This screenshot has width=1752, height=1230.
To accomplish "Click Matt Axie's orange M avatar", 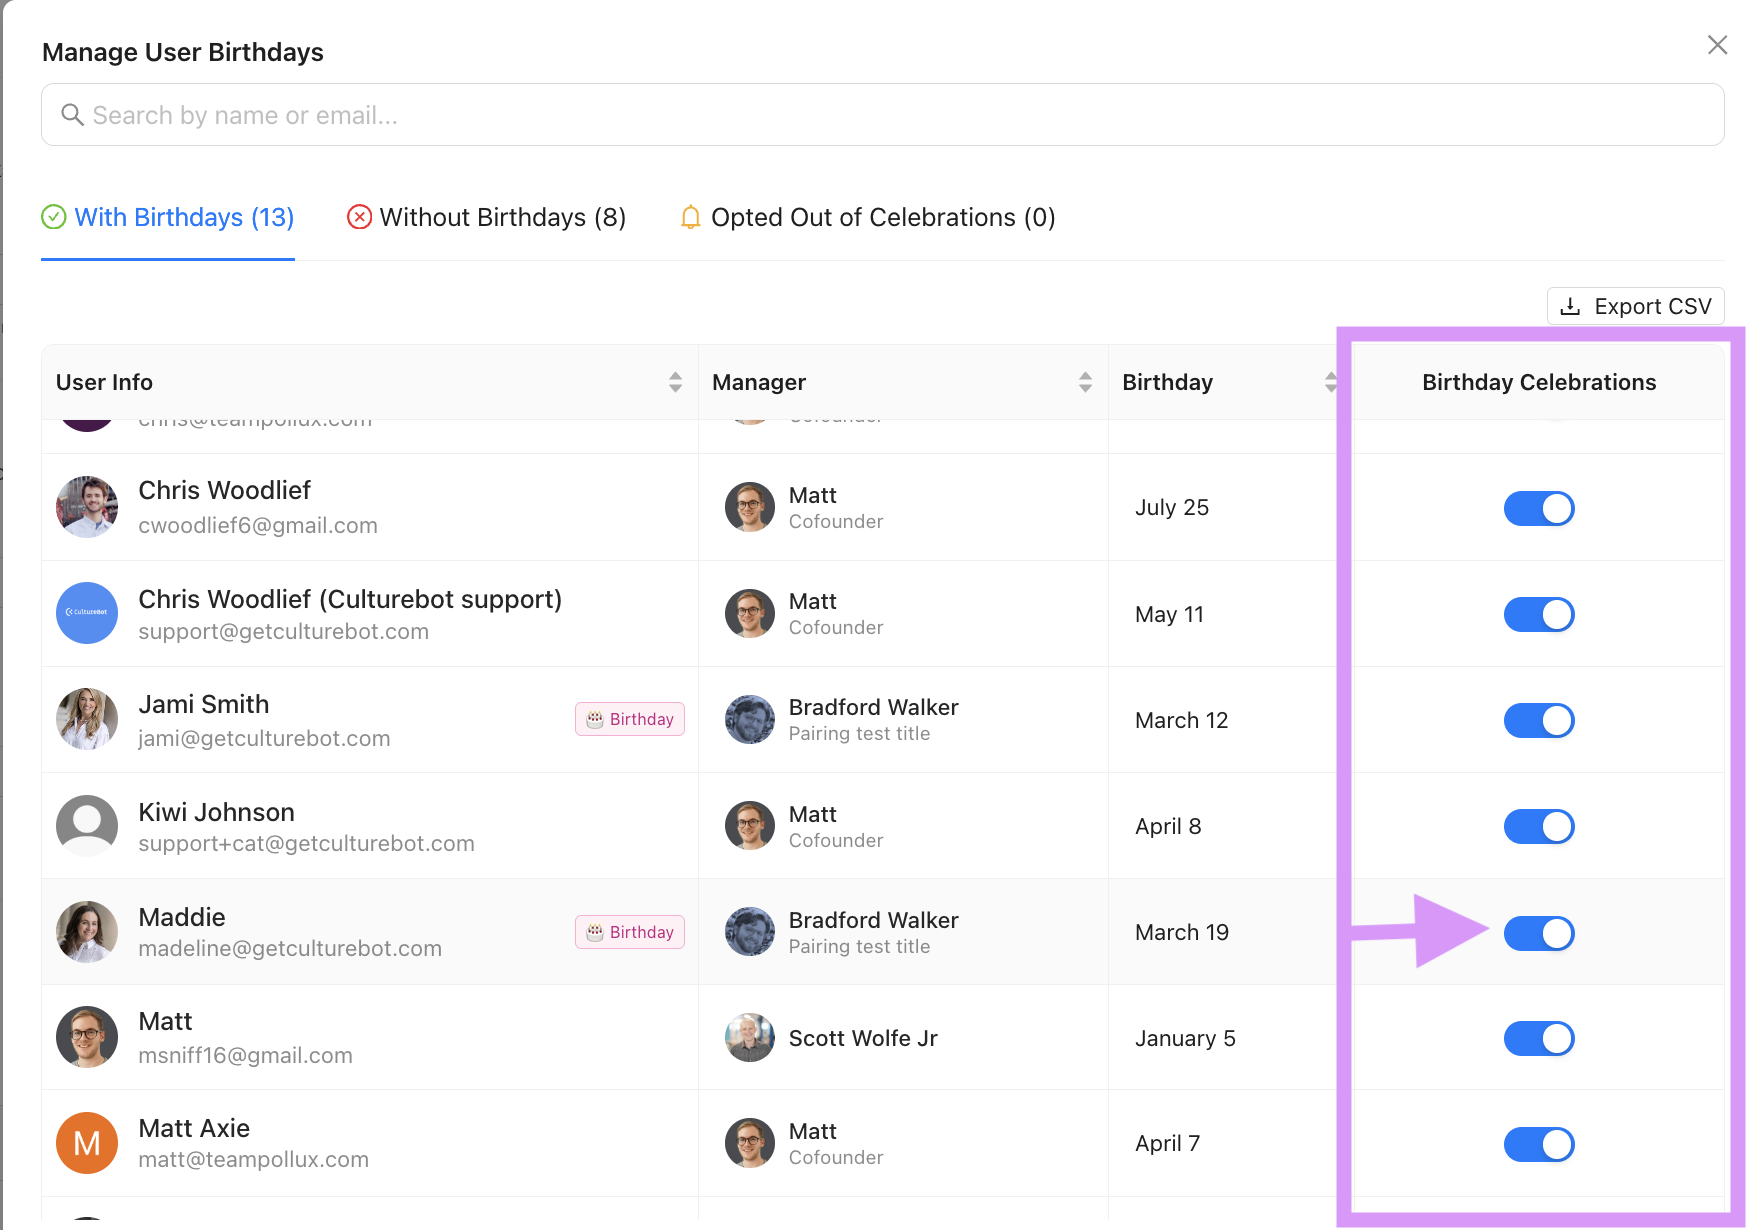I will 87,1143.
